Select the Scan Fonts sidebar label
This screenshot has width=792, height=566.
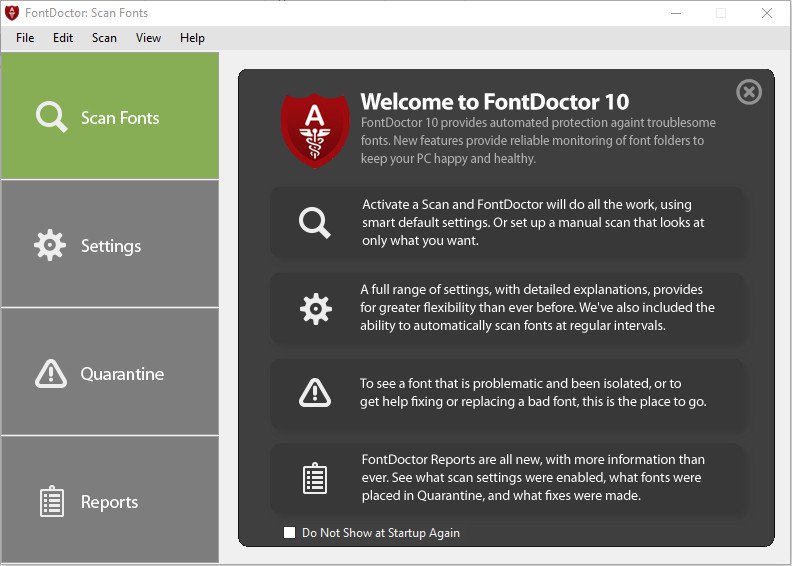tap(120, 118)
